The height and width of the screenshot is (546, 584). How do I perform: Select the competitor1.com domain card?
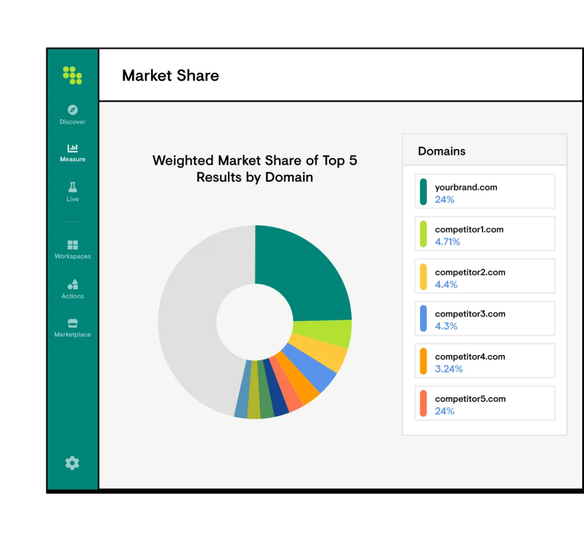click(485, 234)
